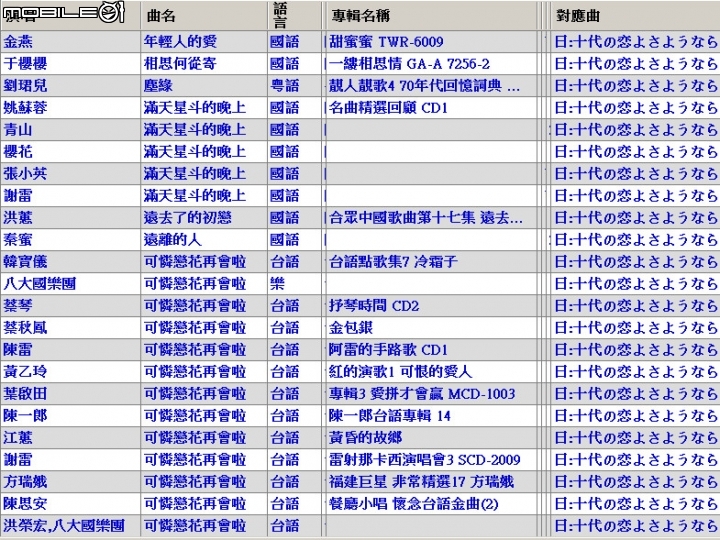
Task: Select artist 張小英
Action: click(25, 174)
